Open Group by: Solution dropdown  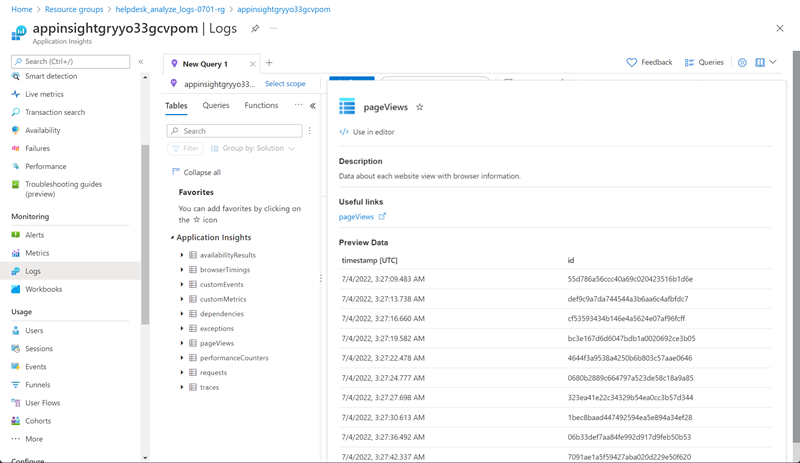click(x=253, y=149)
